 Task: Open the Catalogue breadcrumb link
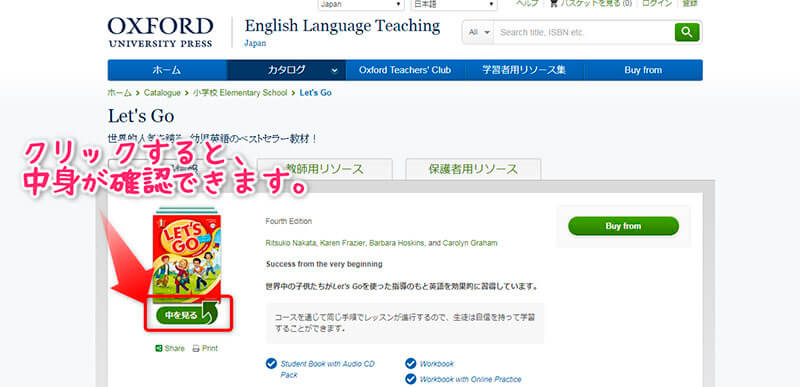coord(162,93)
